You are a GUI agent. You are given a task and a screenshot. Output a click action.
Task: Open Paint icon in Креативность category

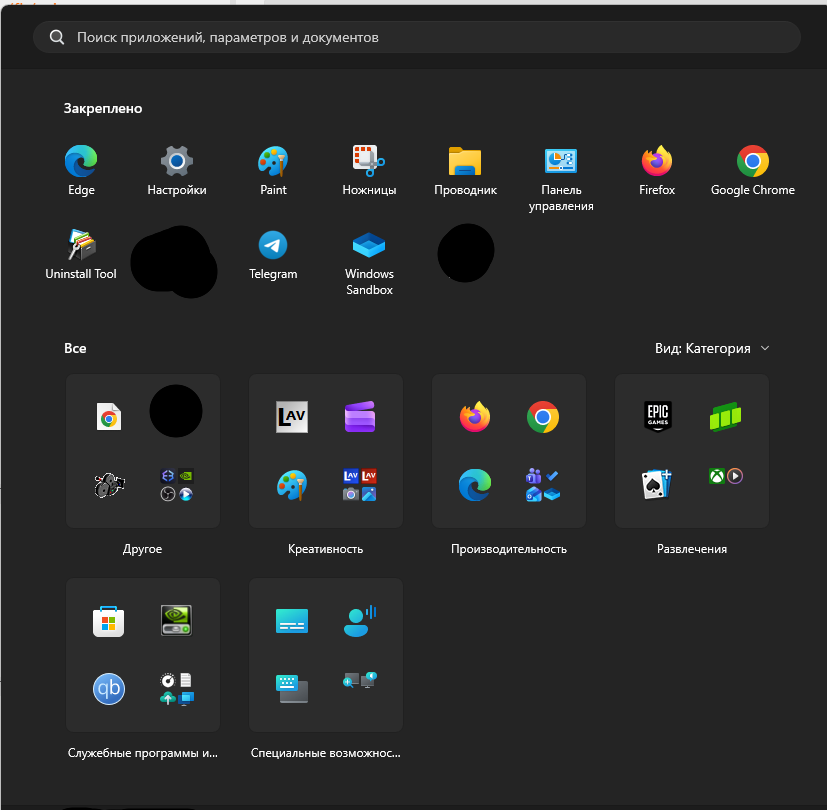click(x=292, y=485)
